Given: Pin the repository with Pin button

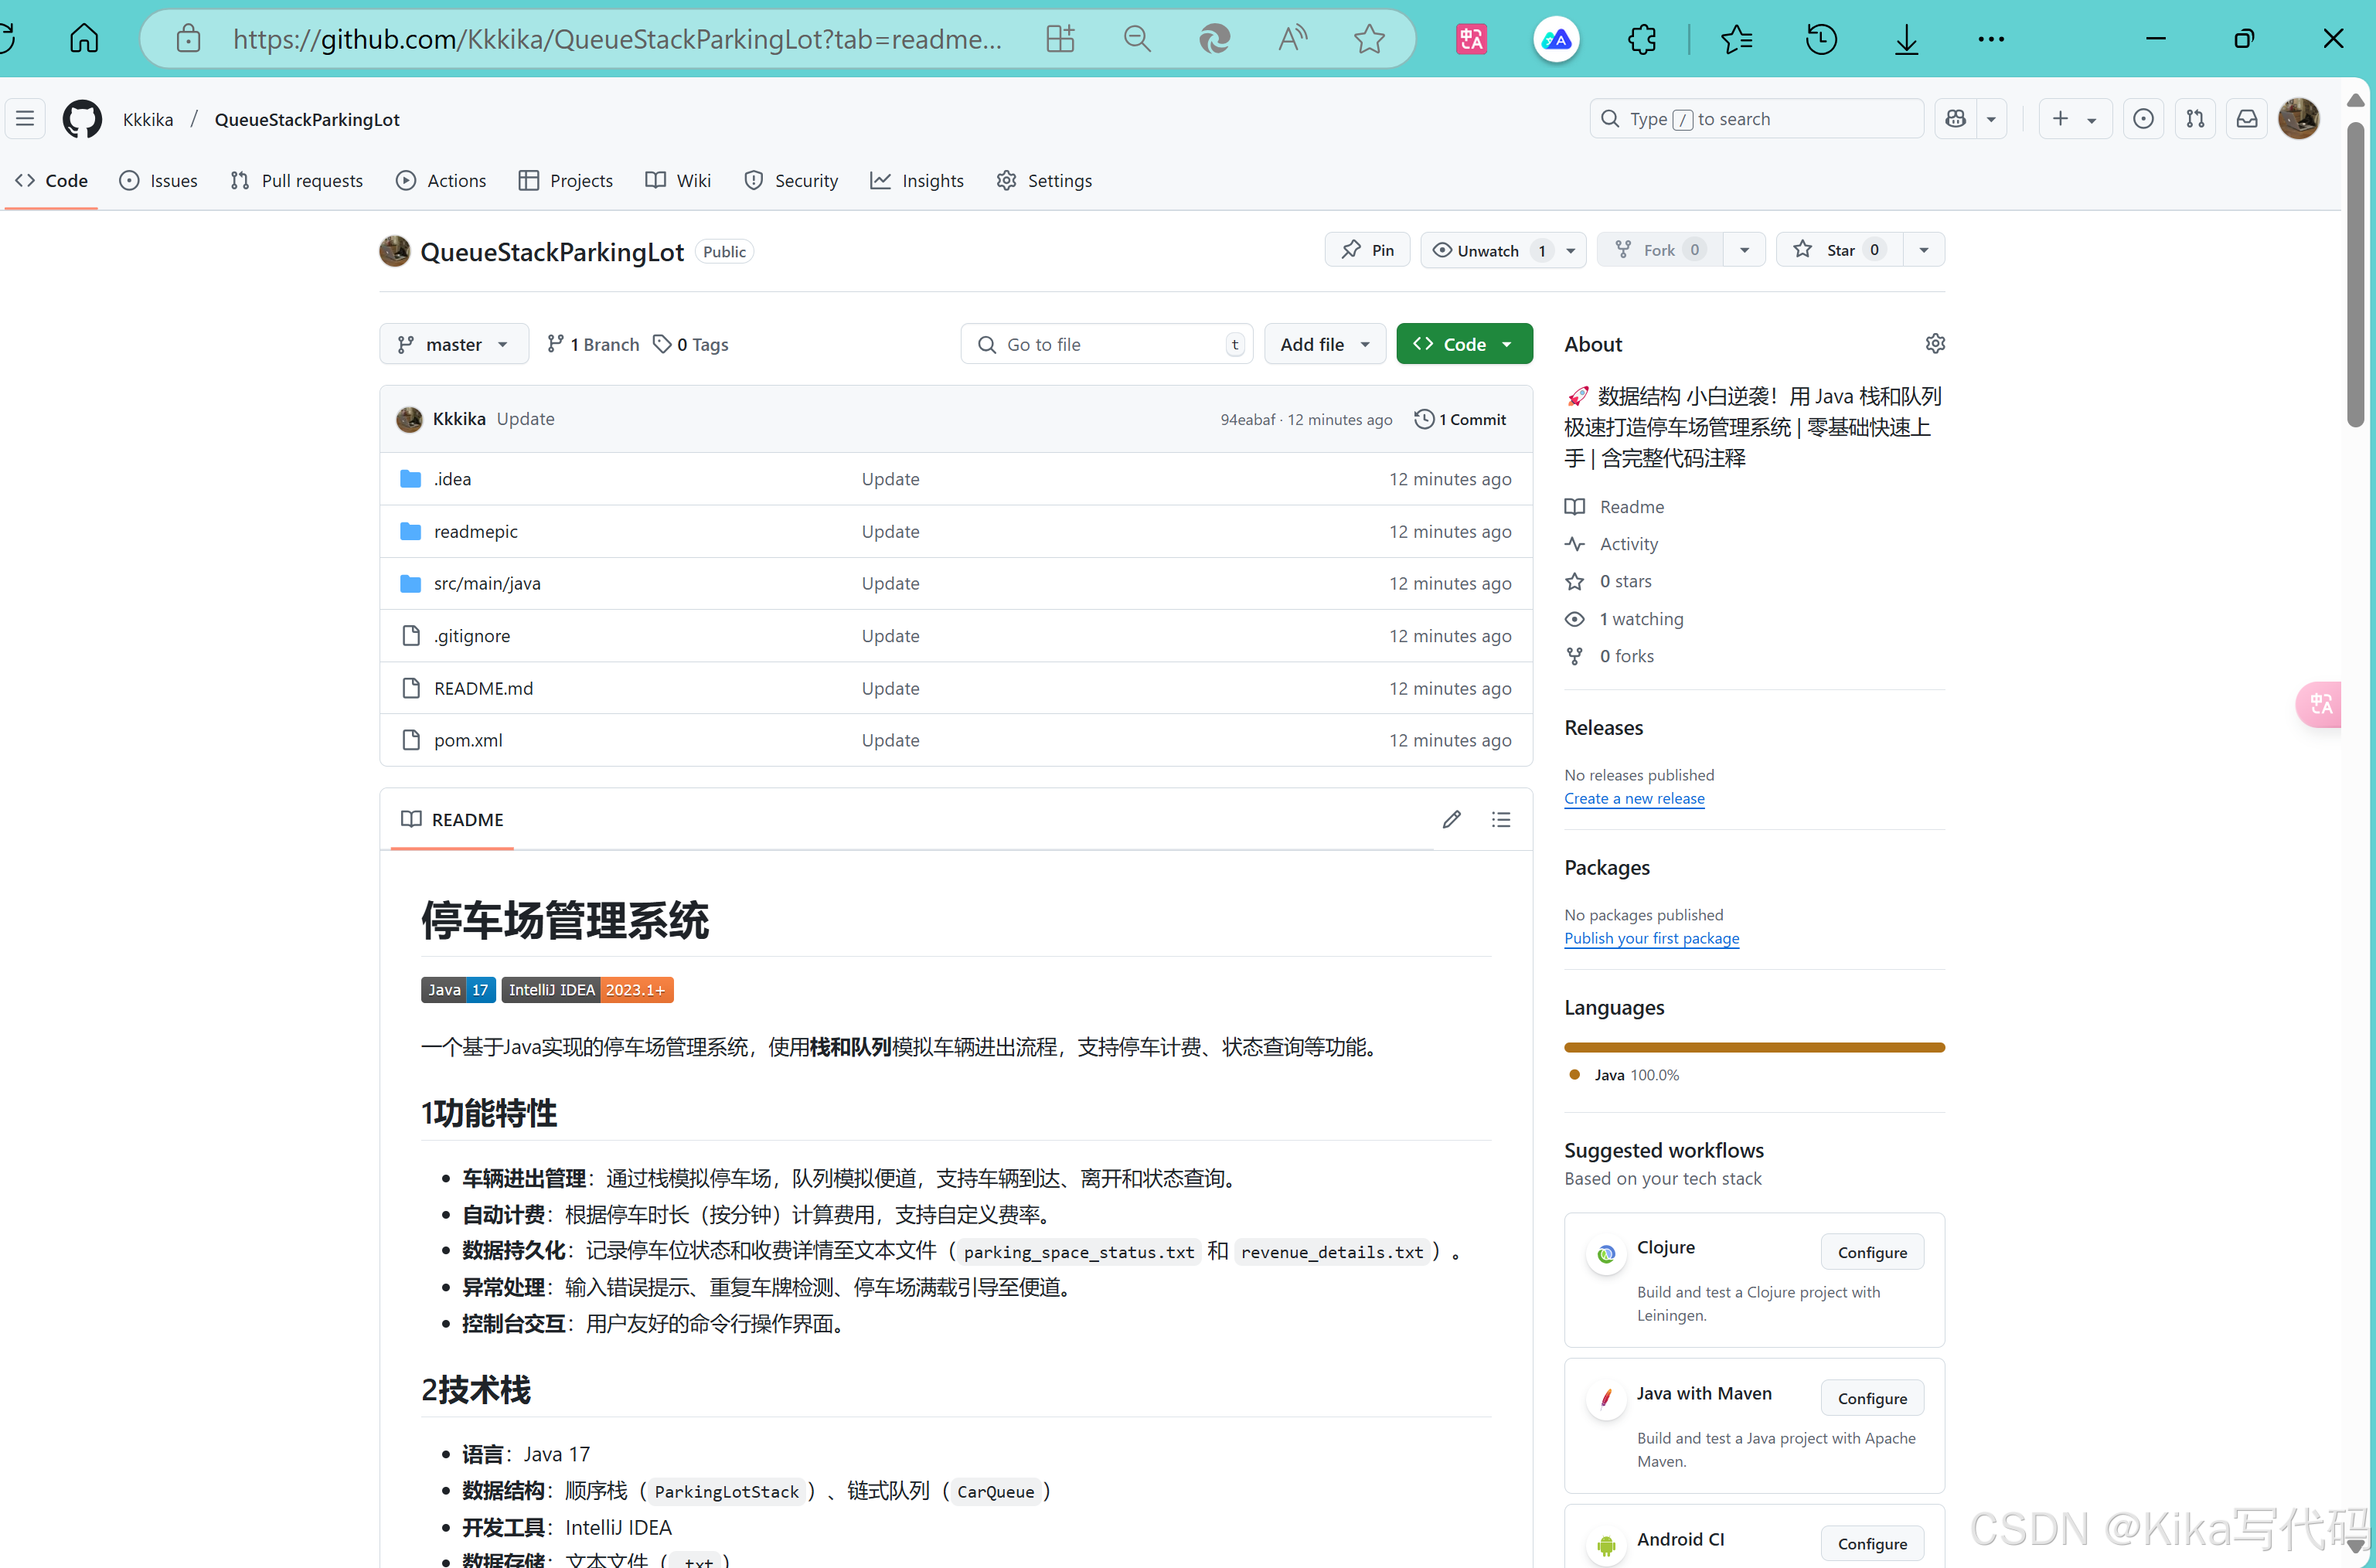Looking at the screenshot, I should pyautogui.click(x=1367, y=250).
